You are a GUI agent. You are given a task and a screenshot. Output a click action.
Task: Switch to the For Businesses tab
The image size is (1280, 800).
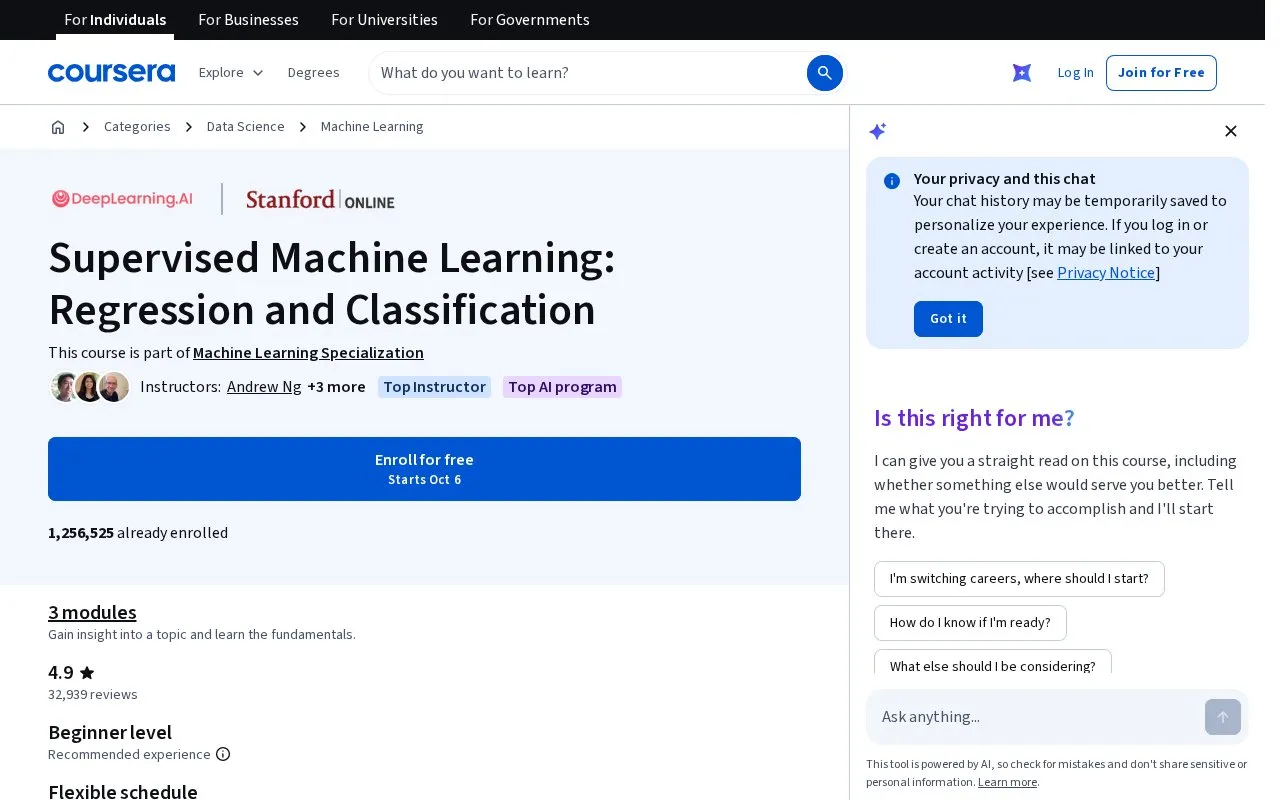pos(248,20)
